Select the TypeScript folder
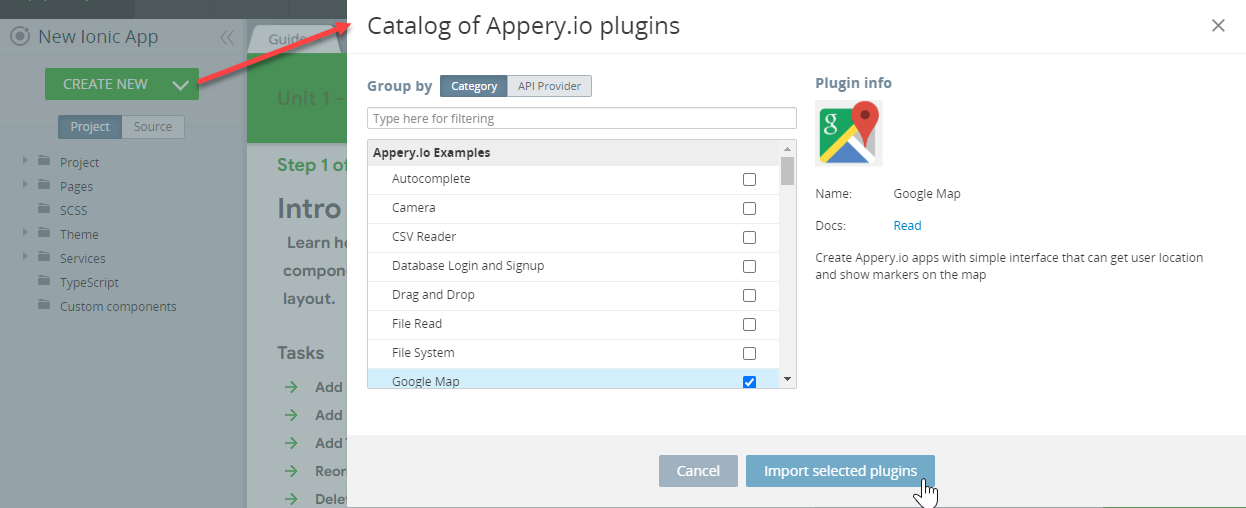Image resolution: width=1246 pixels, height=508 pixels. (x=89, y=282)
